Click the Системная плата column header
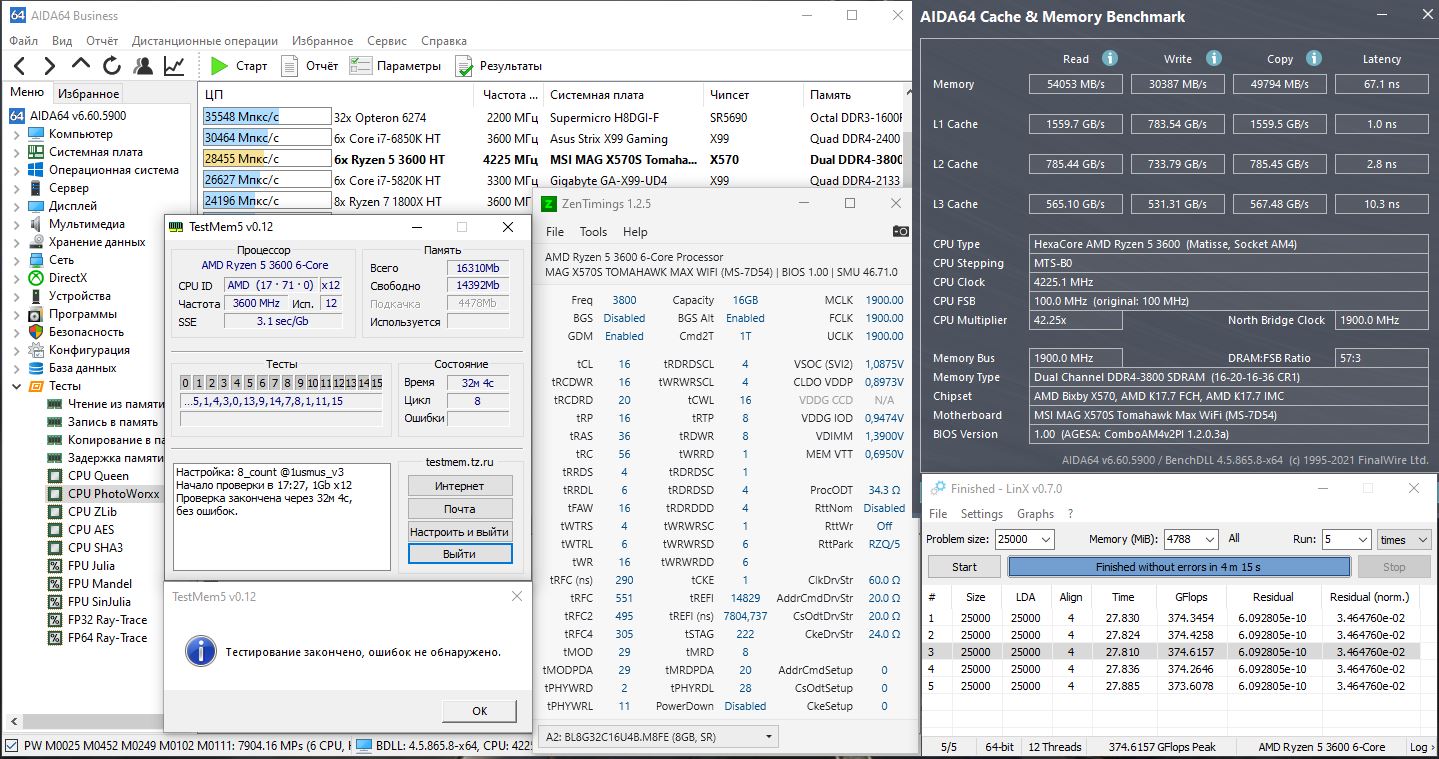This screenshot has height=759, width=1439. coord(623,95)
